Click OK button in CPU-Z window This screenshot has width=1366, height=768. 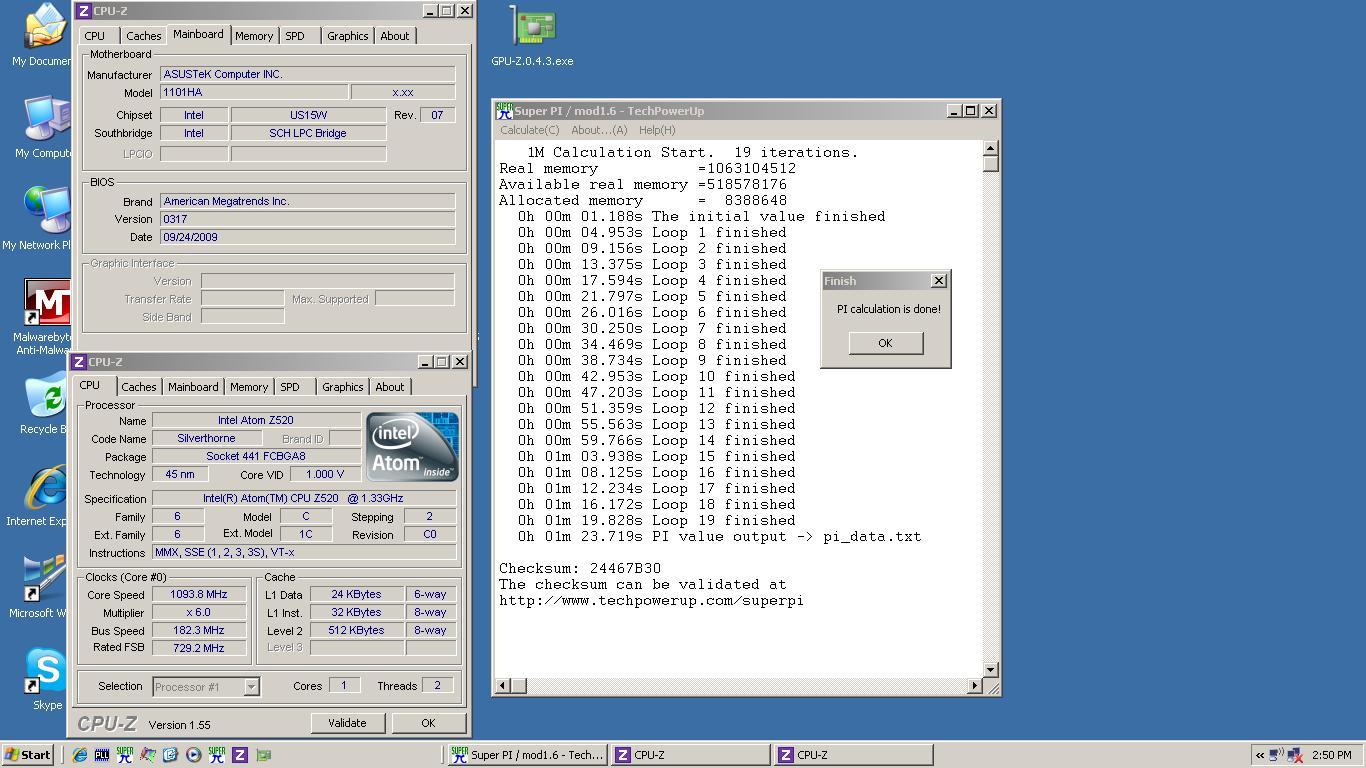[428, 723]
